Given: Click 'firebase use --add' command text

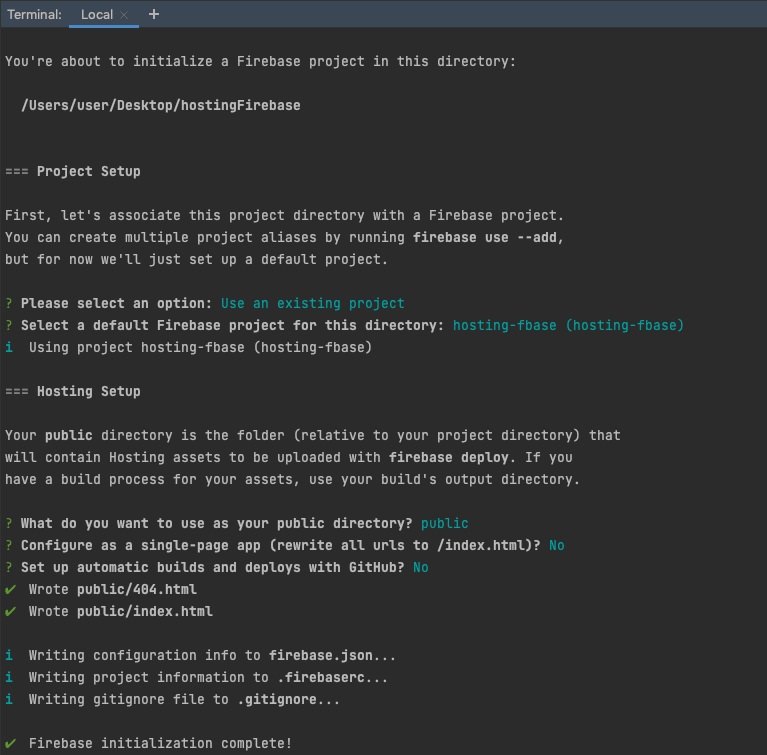Looking at the screenshot, I should pyautogui.click(x=484, y=237).
